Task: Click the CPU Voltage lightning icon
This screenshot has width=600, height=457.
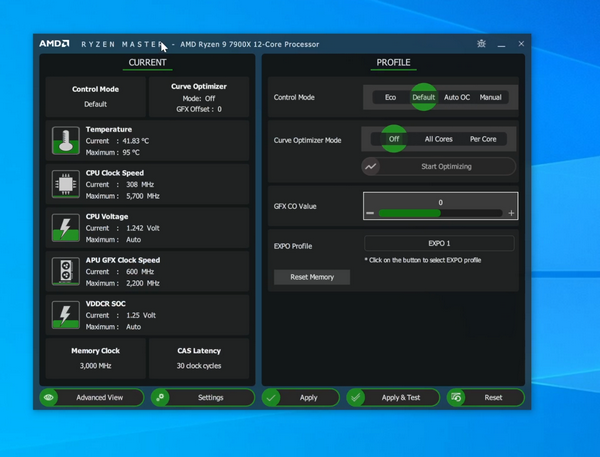Action: click(x=66, y=228)
